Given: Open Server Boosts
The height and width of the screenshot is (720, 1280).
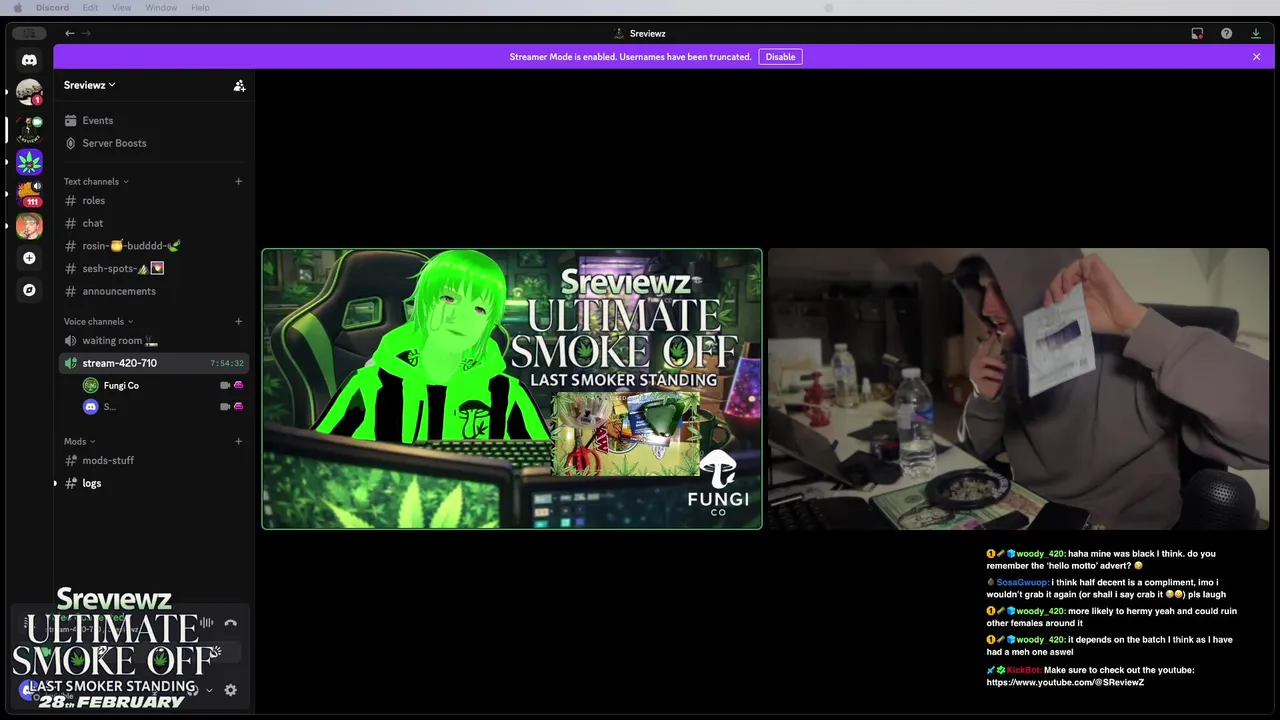Looking at the screenshot, I should click(x=153, y=143).
